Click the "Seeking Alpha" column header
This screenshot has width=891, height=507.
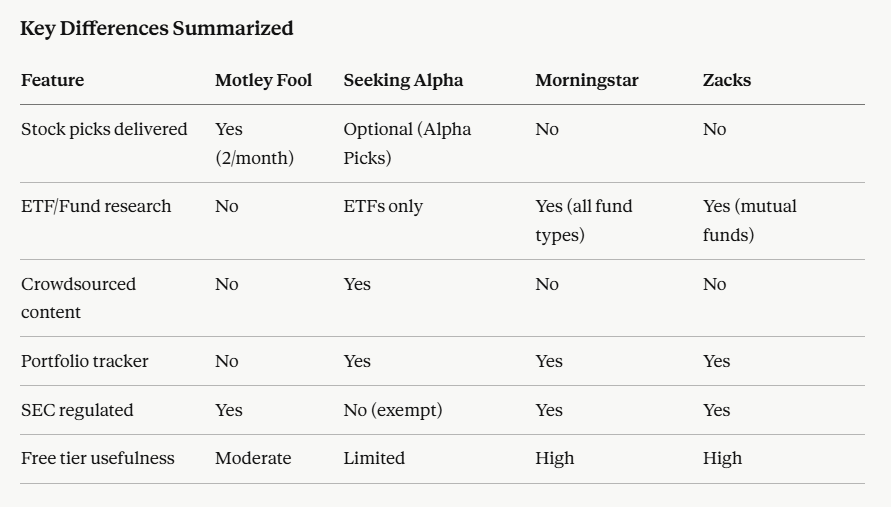click(x=403, y=80)
